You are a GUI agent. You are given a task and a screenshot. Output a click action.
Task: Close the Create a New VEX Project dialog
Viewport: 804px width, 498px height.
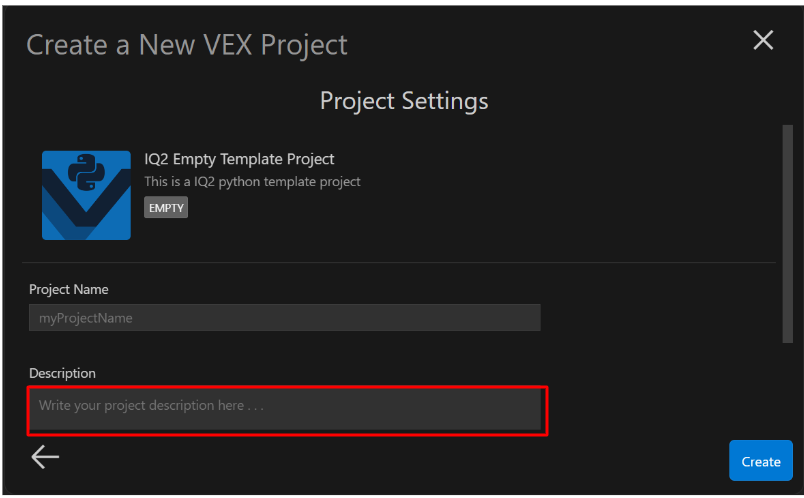point(763,40)
